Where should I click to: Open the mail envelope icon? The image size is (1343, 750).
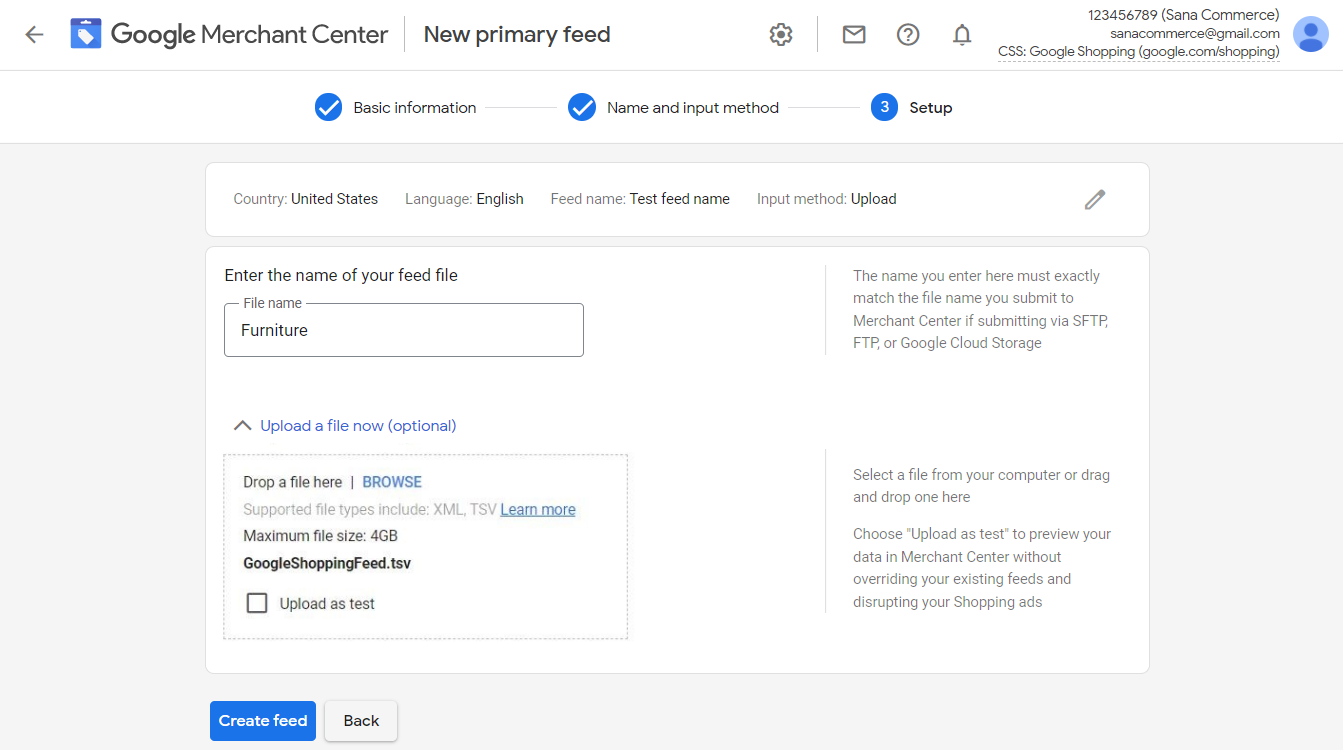coord(854,35)
